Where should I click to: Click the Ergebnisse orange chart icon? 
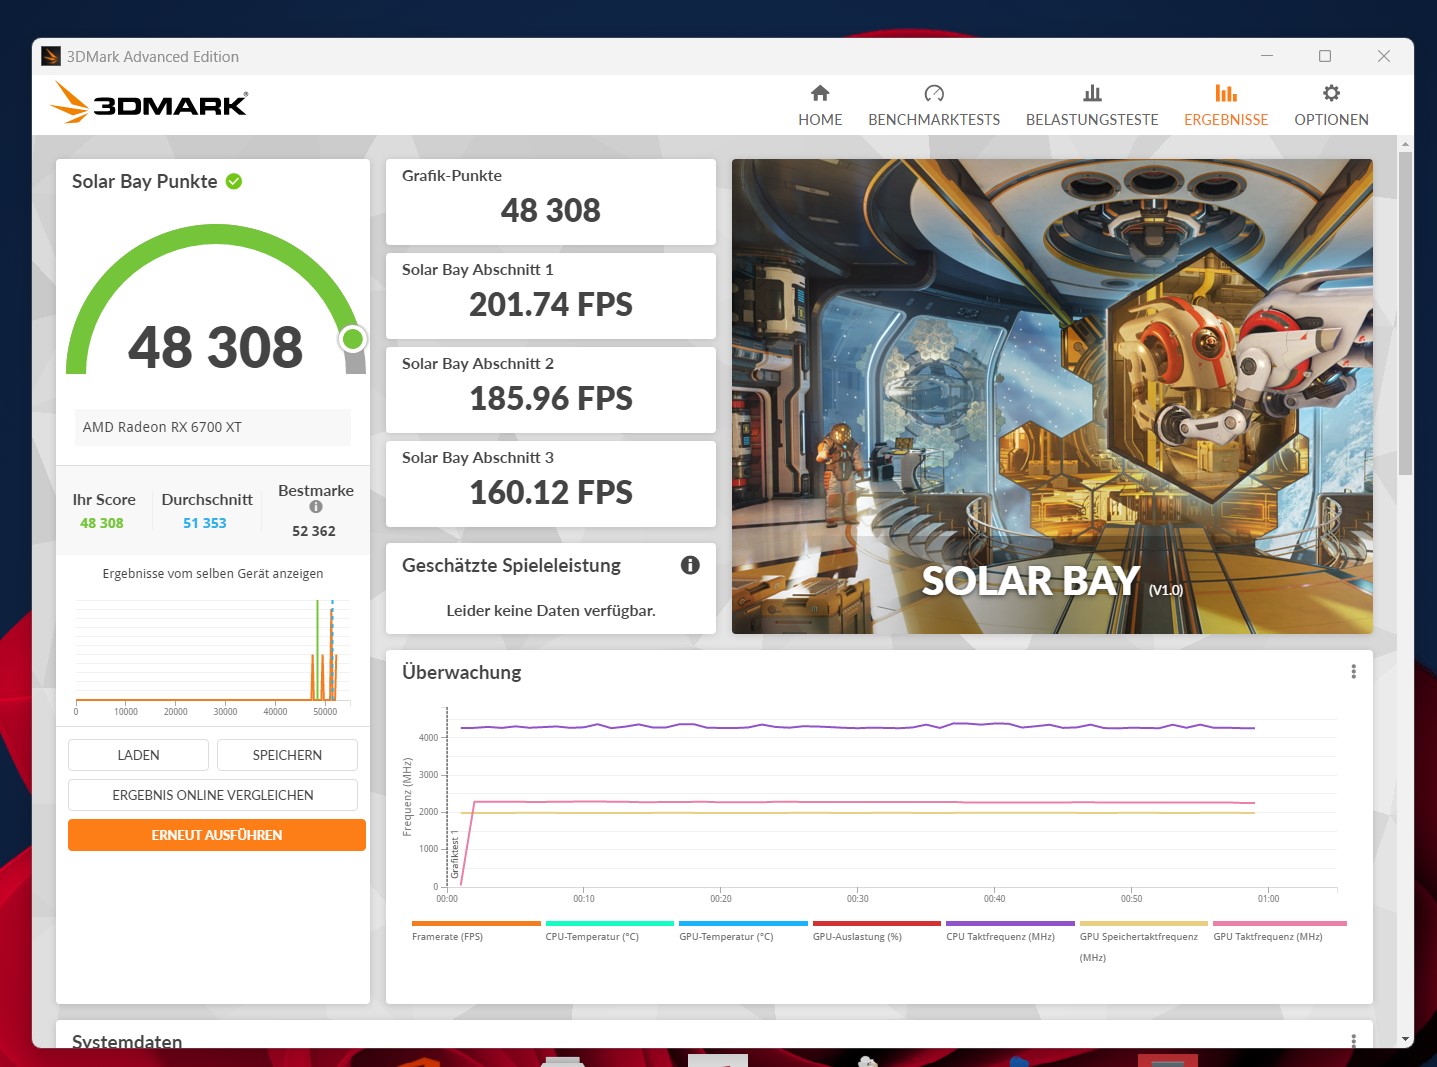(1226, 93)
